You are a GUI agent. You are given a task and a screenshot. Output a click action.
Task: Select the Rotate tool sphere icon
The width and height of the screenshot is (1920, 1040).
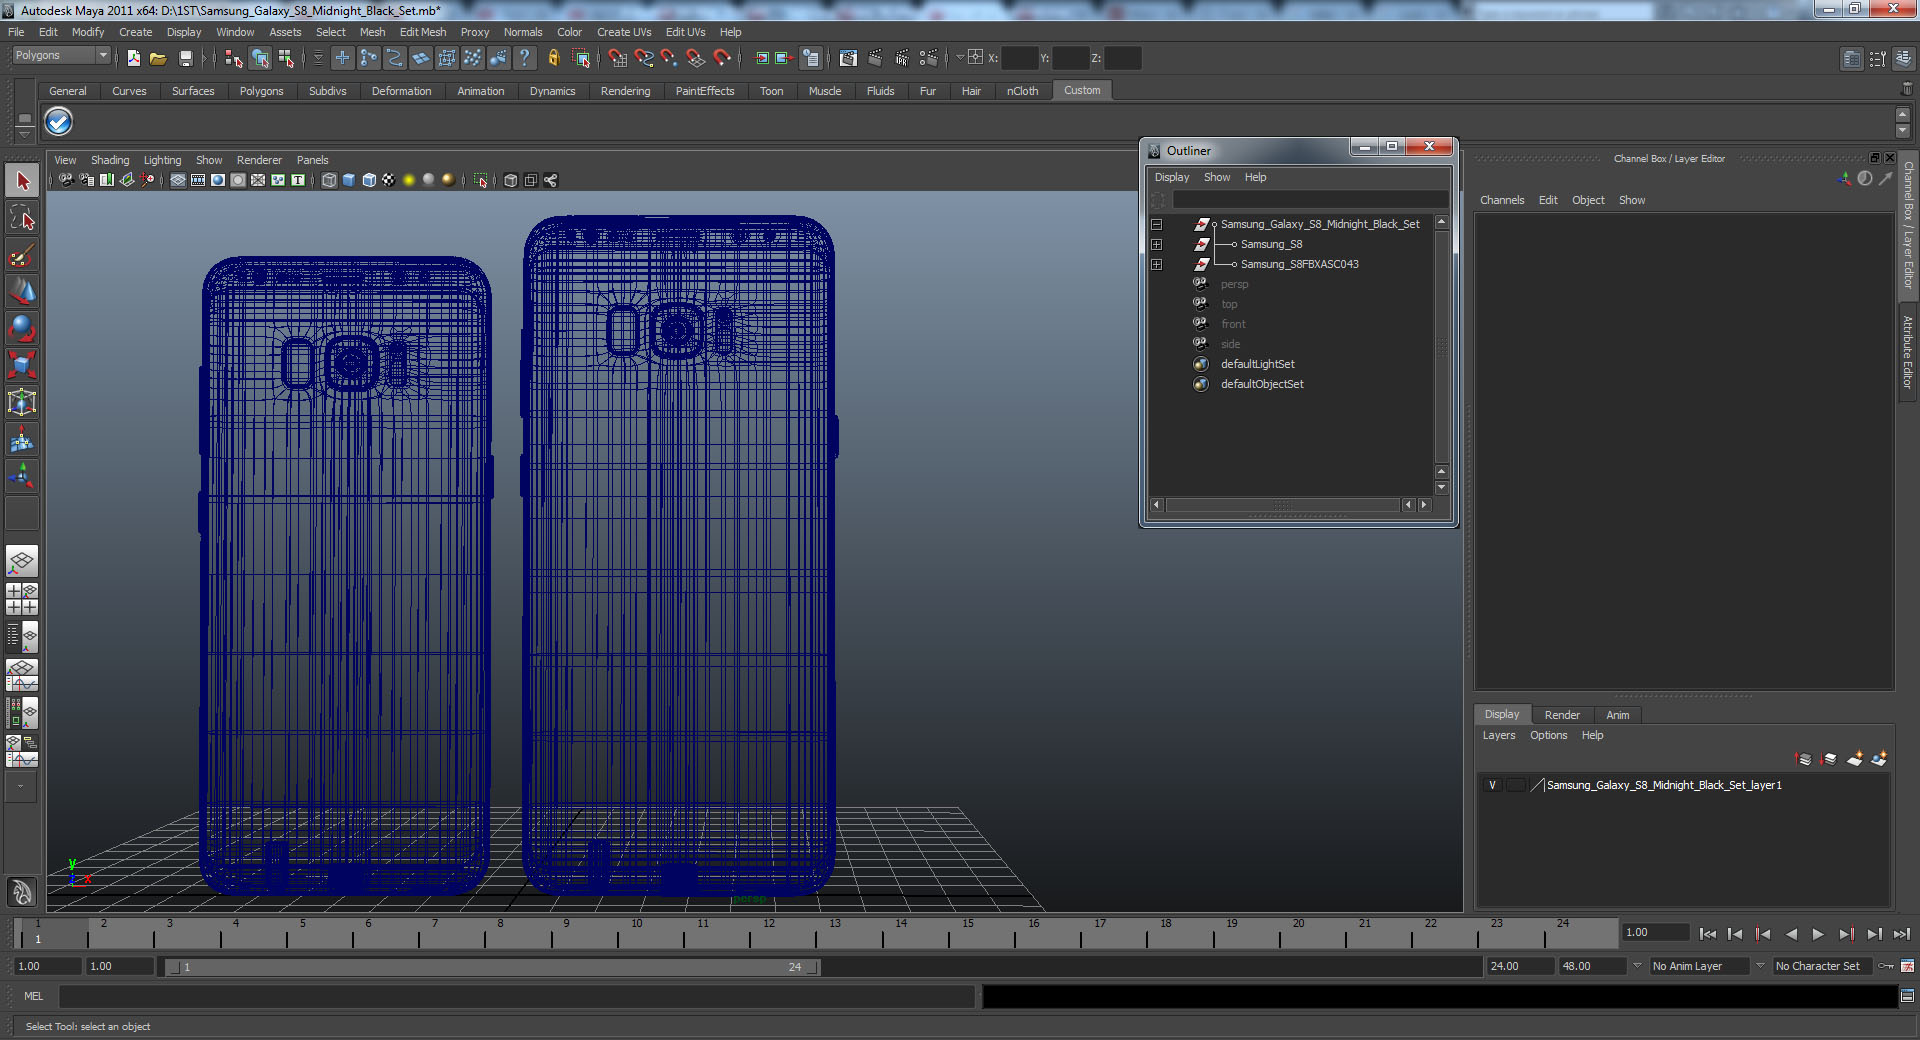coord(22,328)
